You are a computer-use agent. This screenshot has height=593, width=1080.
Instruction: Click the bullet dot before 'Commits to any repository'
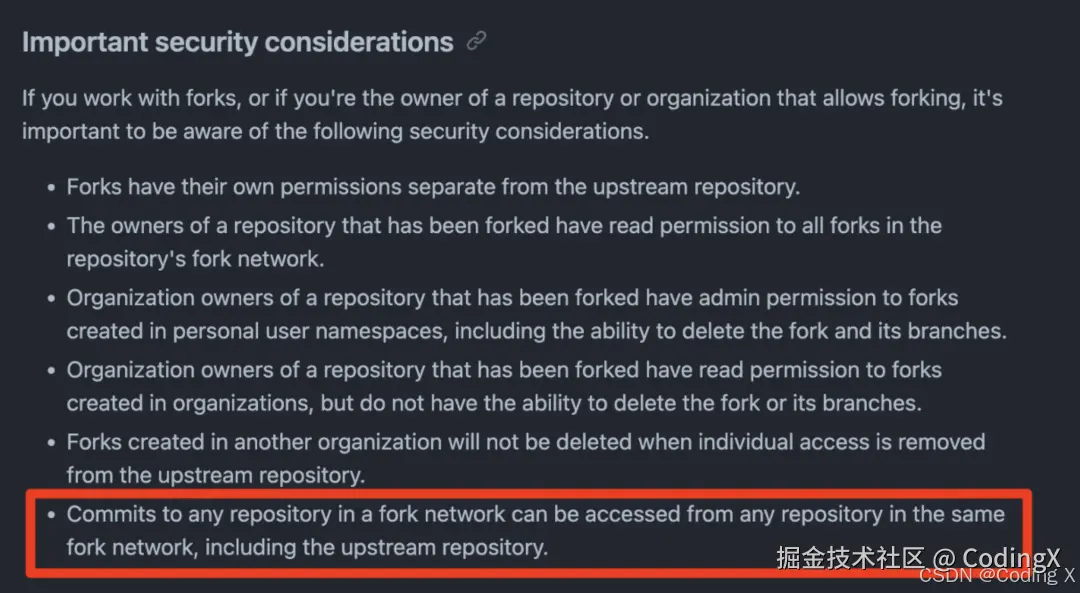52,516
